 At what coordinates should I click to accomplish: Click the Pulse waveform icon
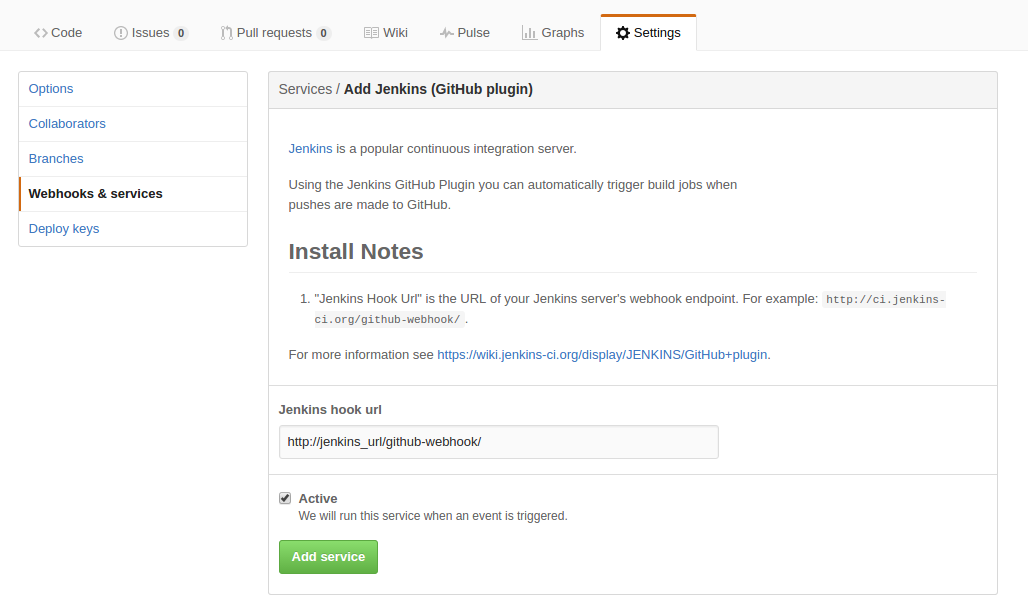(446, 33)
